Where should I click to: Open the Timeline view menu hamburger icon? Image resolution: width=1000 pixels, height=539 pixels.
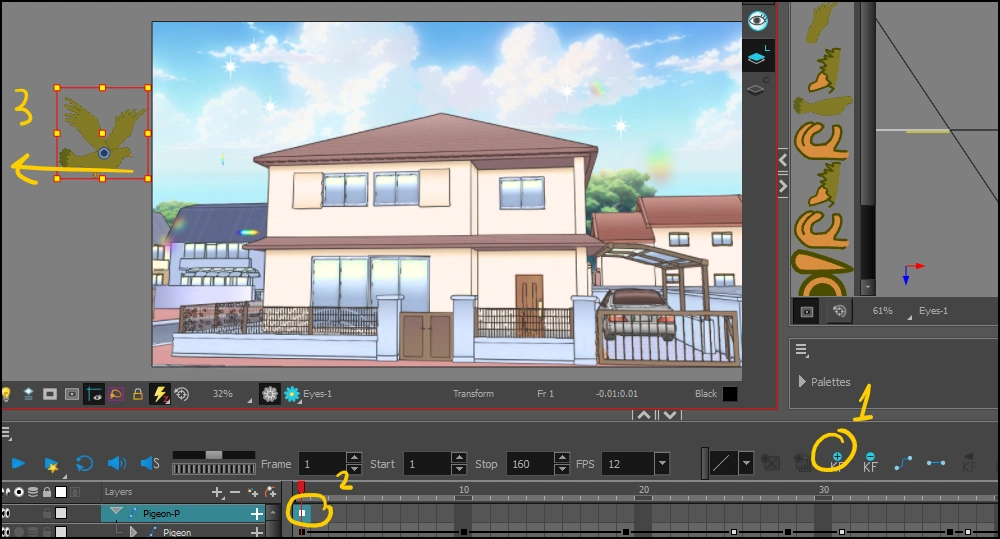point(7,434)
